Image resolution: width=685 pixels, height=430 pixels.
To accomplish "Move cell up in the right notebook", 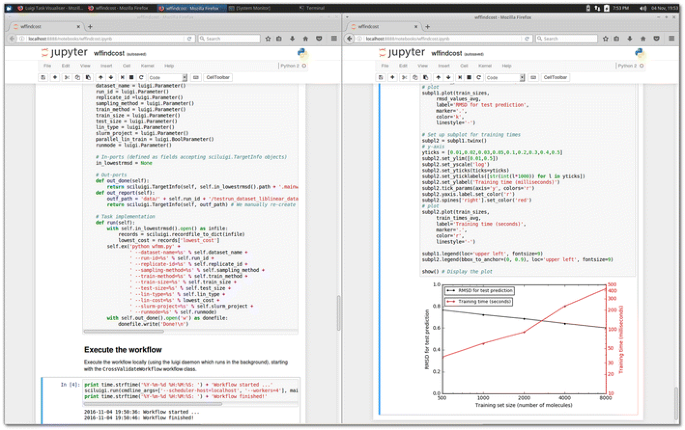I will [438, 77].
